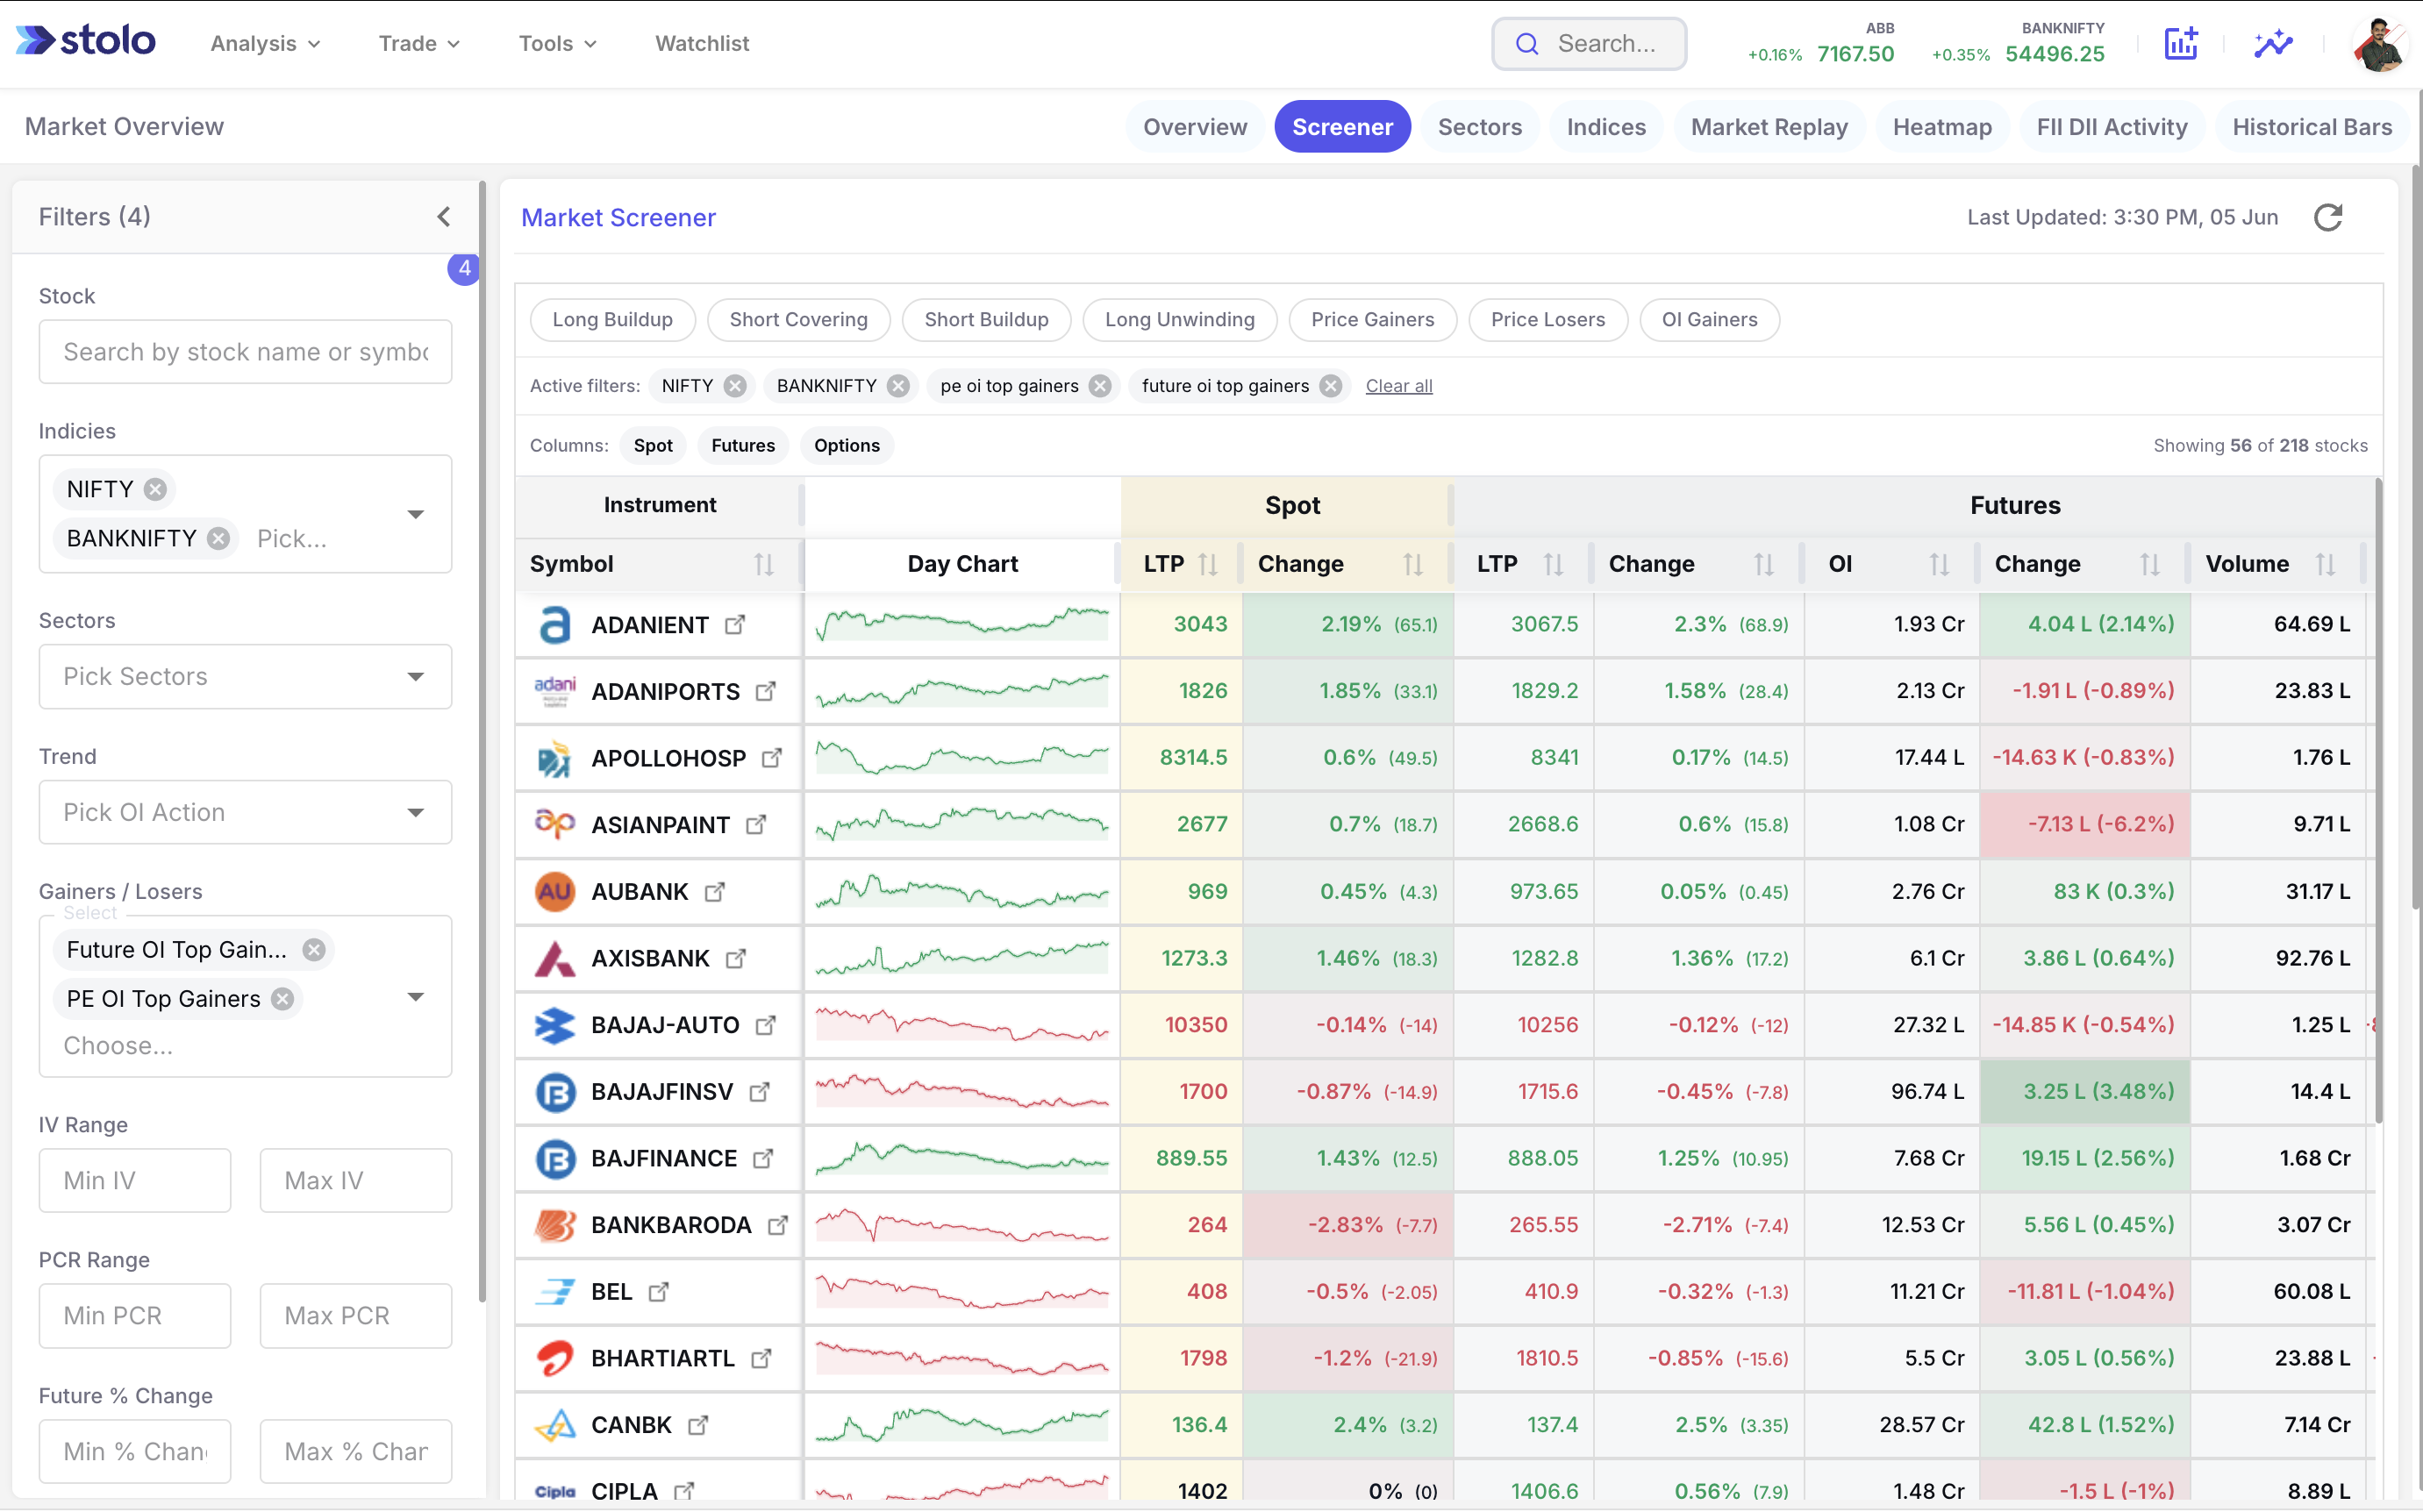The width and height of the screenshot is (2423, 1512).
Task: Expand the Gainers / Losers dropdown arrow
Action: [416, 997]
